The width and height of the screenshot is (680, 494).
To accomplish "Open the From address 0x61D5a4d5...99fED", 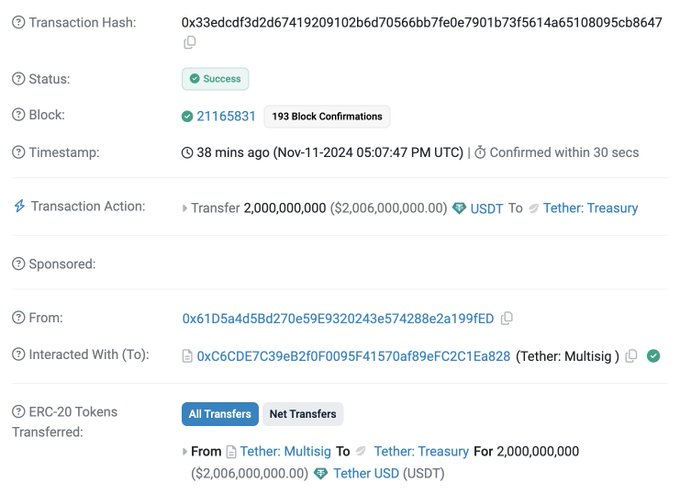I will 338,318.
